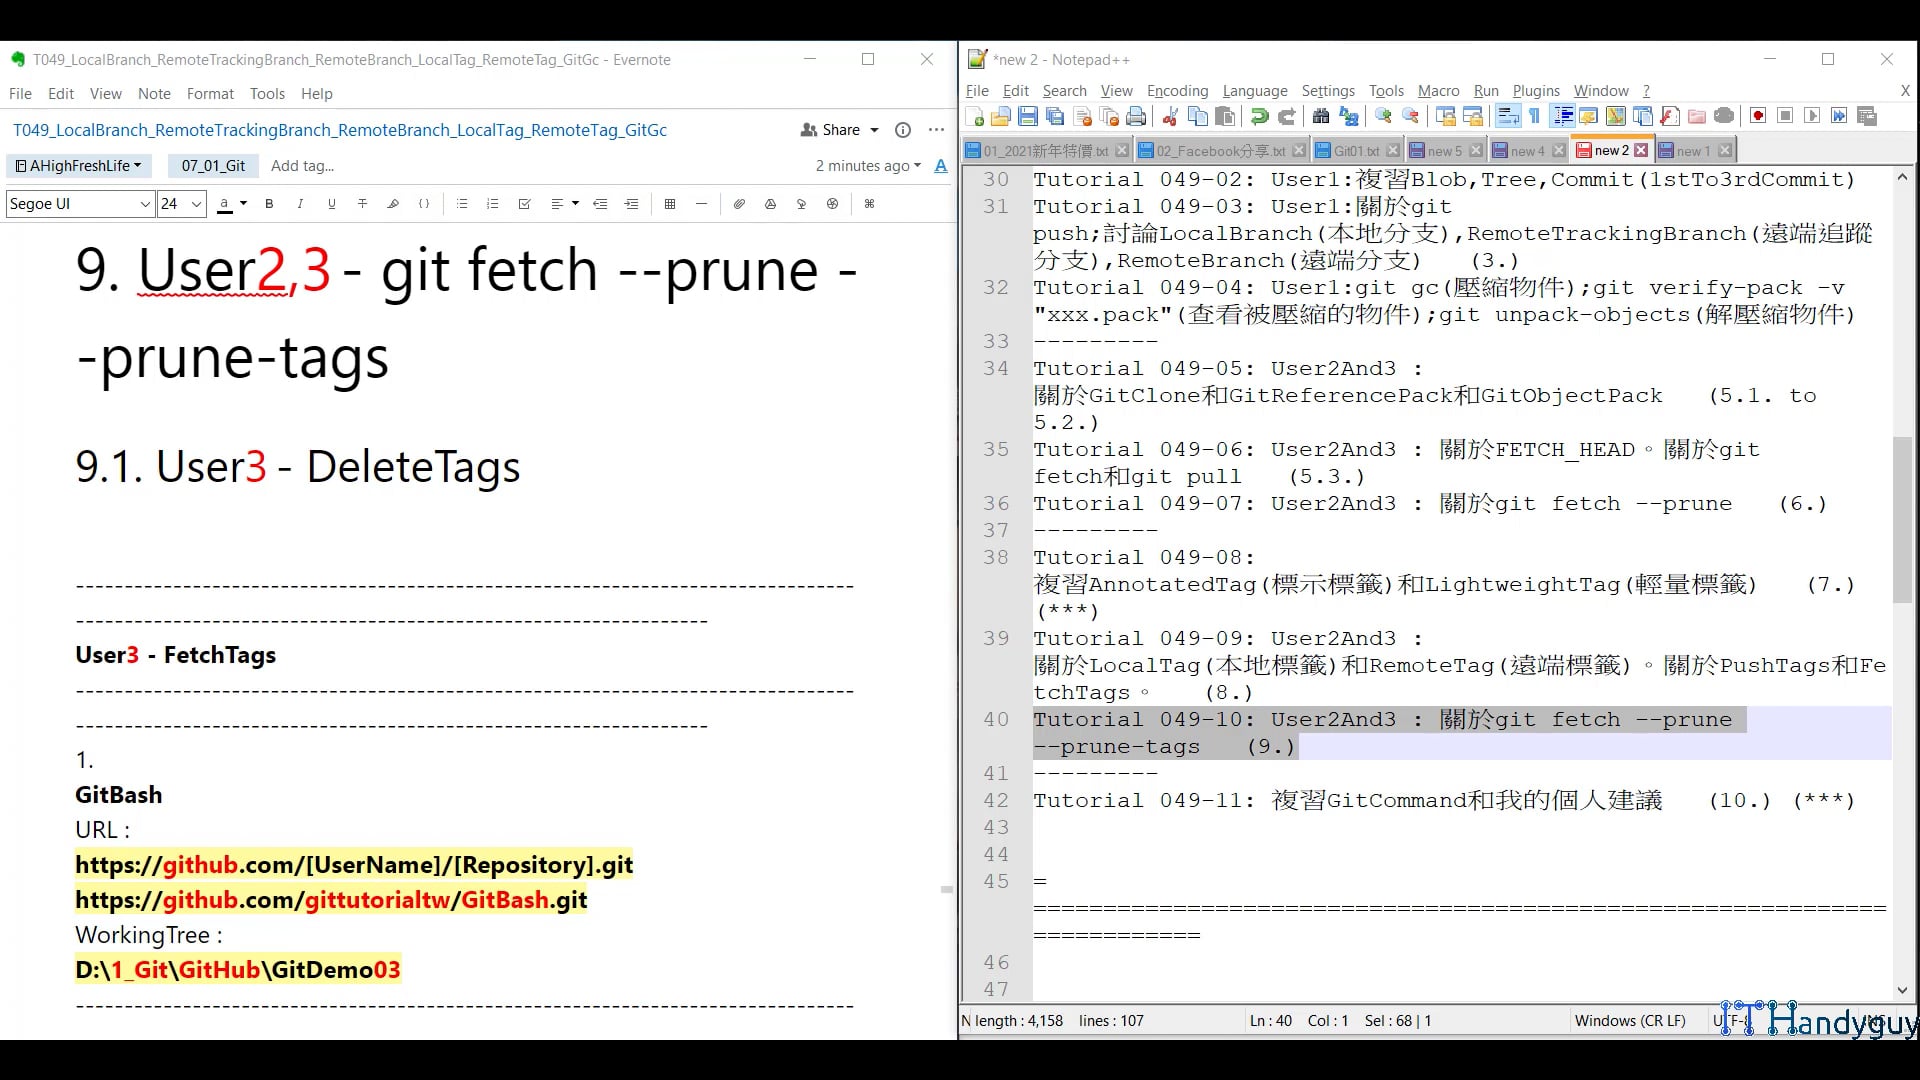
Task: Insert a checkbox list in Evernote
Action: click(525, 204)
